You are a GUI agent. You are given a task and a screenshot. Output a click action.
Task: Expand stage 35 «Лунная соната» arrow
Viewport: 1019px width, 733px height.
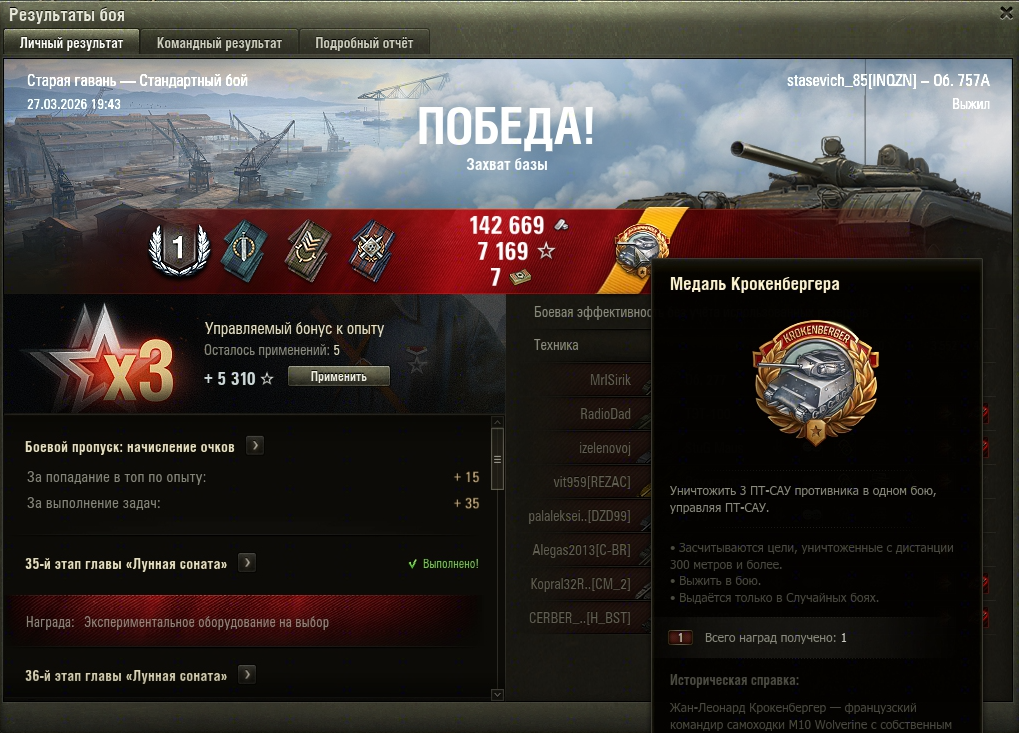tap(247, 563)
